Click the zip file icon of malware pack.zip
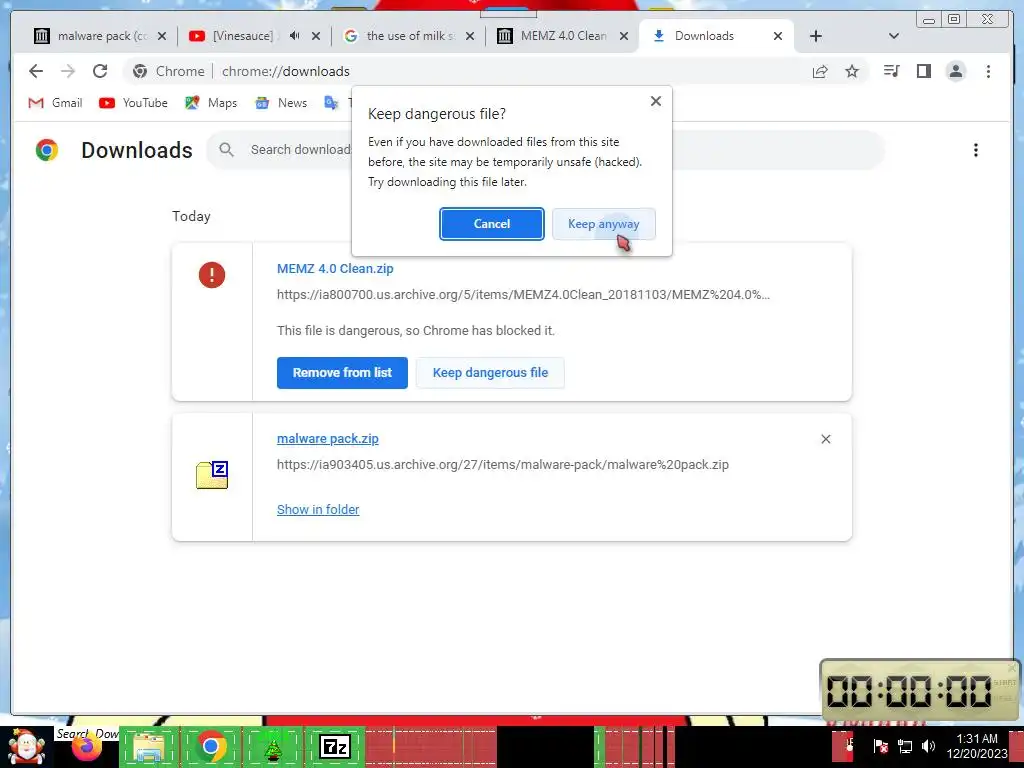1024x768 pixels. pyautogui.click(x=212, y=475)
